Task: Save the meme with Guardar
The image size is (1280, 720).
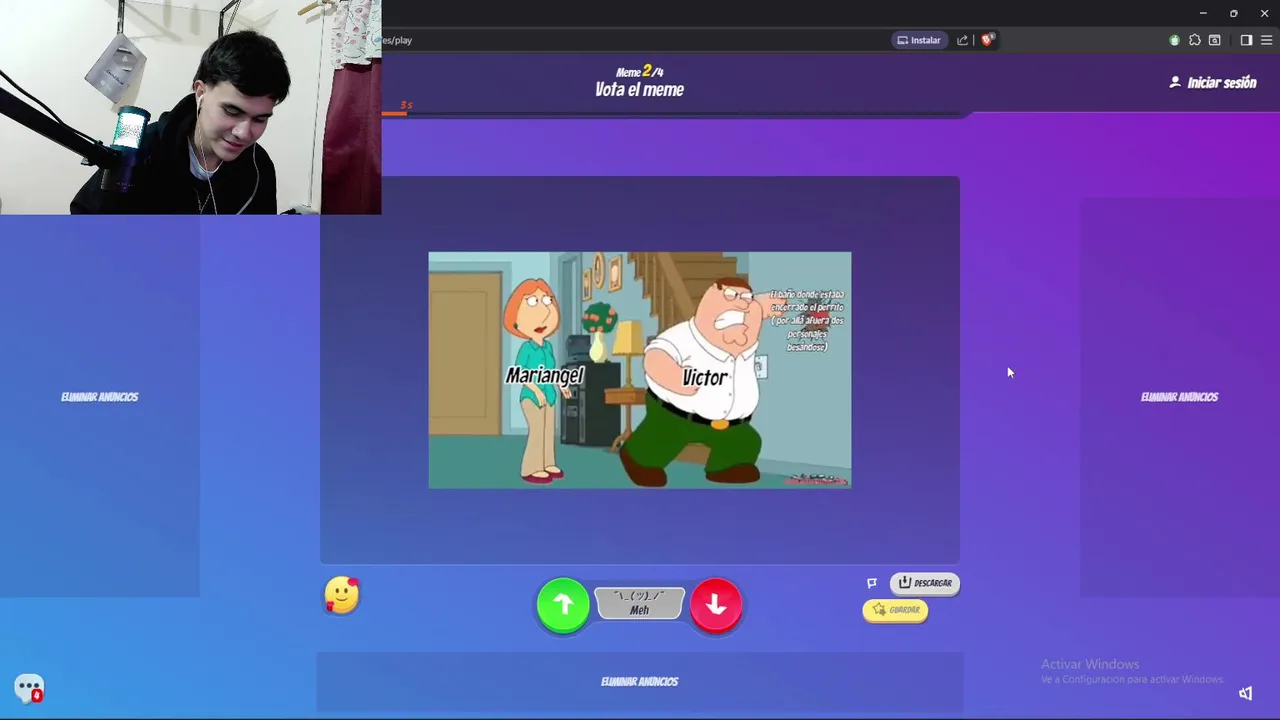Action: tap(895, 610)
